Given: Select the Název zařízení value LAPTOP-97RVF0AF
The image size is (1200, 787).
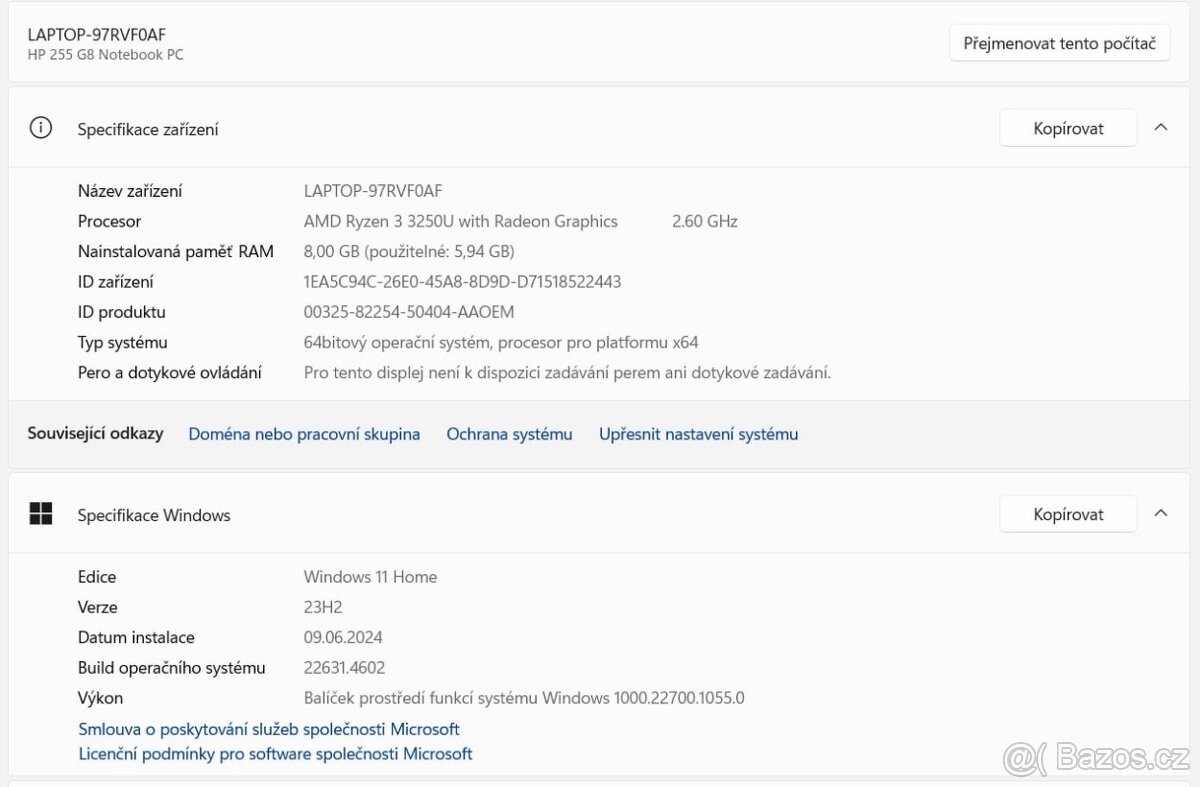Looking at the screenshot, I should point(373,191).
